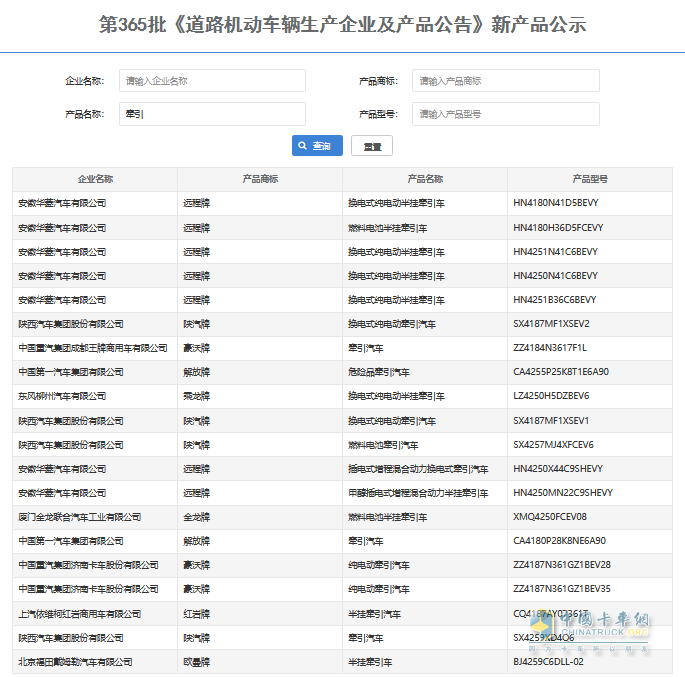Click the 产品型号 column header
Viewport: 685px width, 677px height.
(590, 179)
